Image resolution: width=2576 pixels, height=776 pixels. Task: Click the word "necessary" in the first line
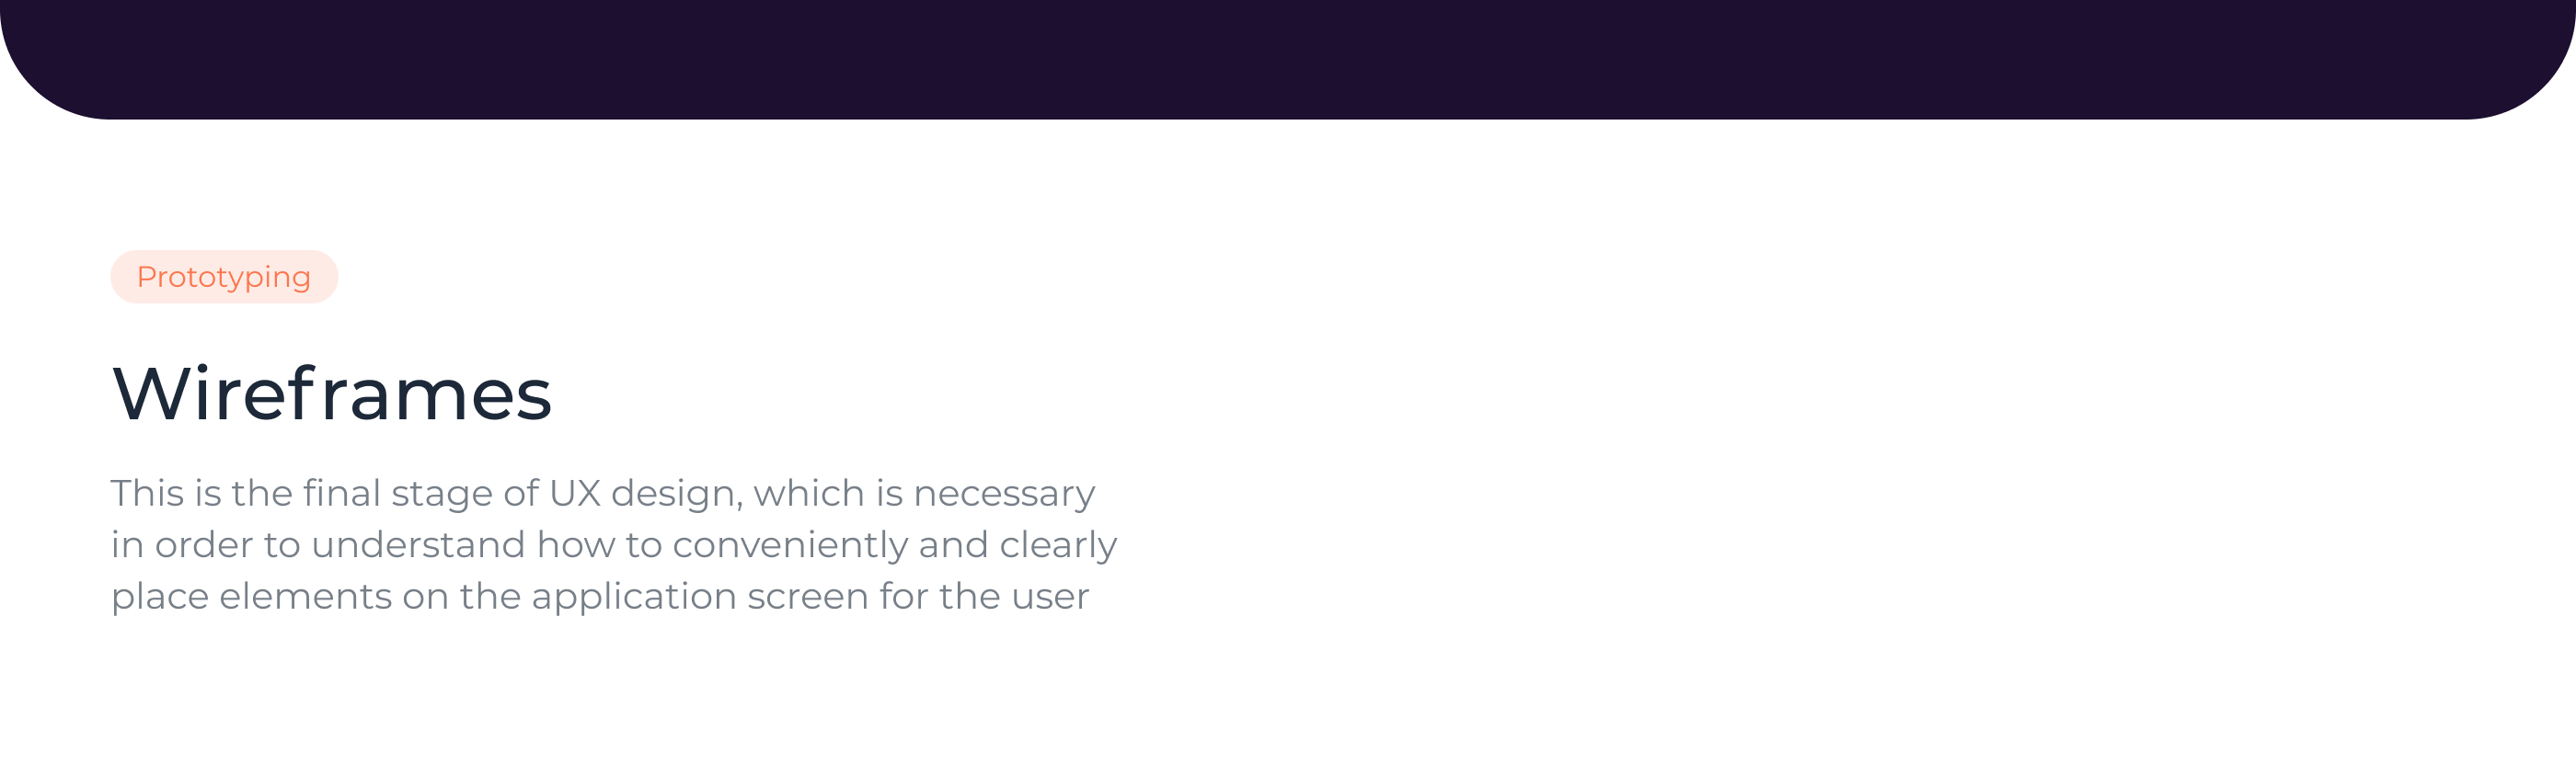[1003, 493]
